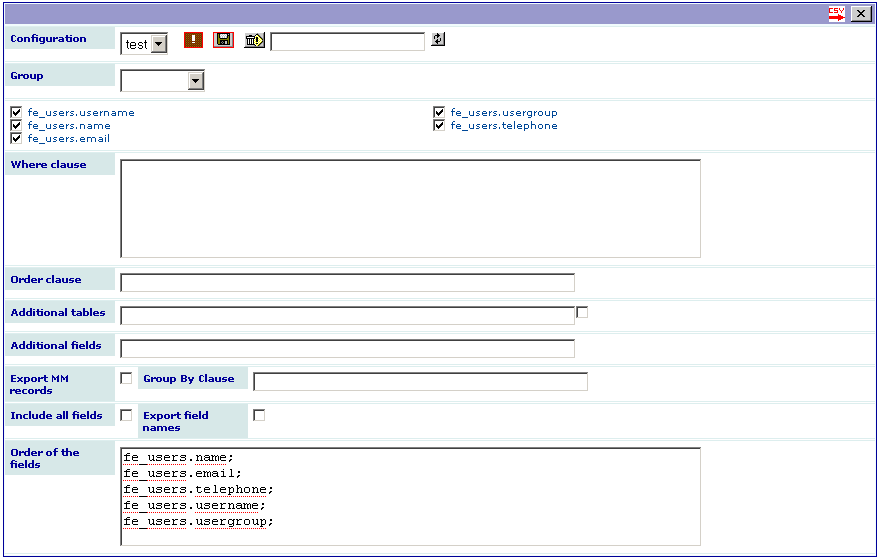Screen dimensions: 880x560
Task: Enable the Export MM records checkbox
Action: [126, 378]
